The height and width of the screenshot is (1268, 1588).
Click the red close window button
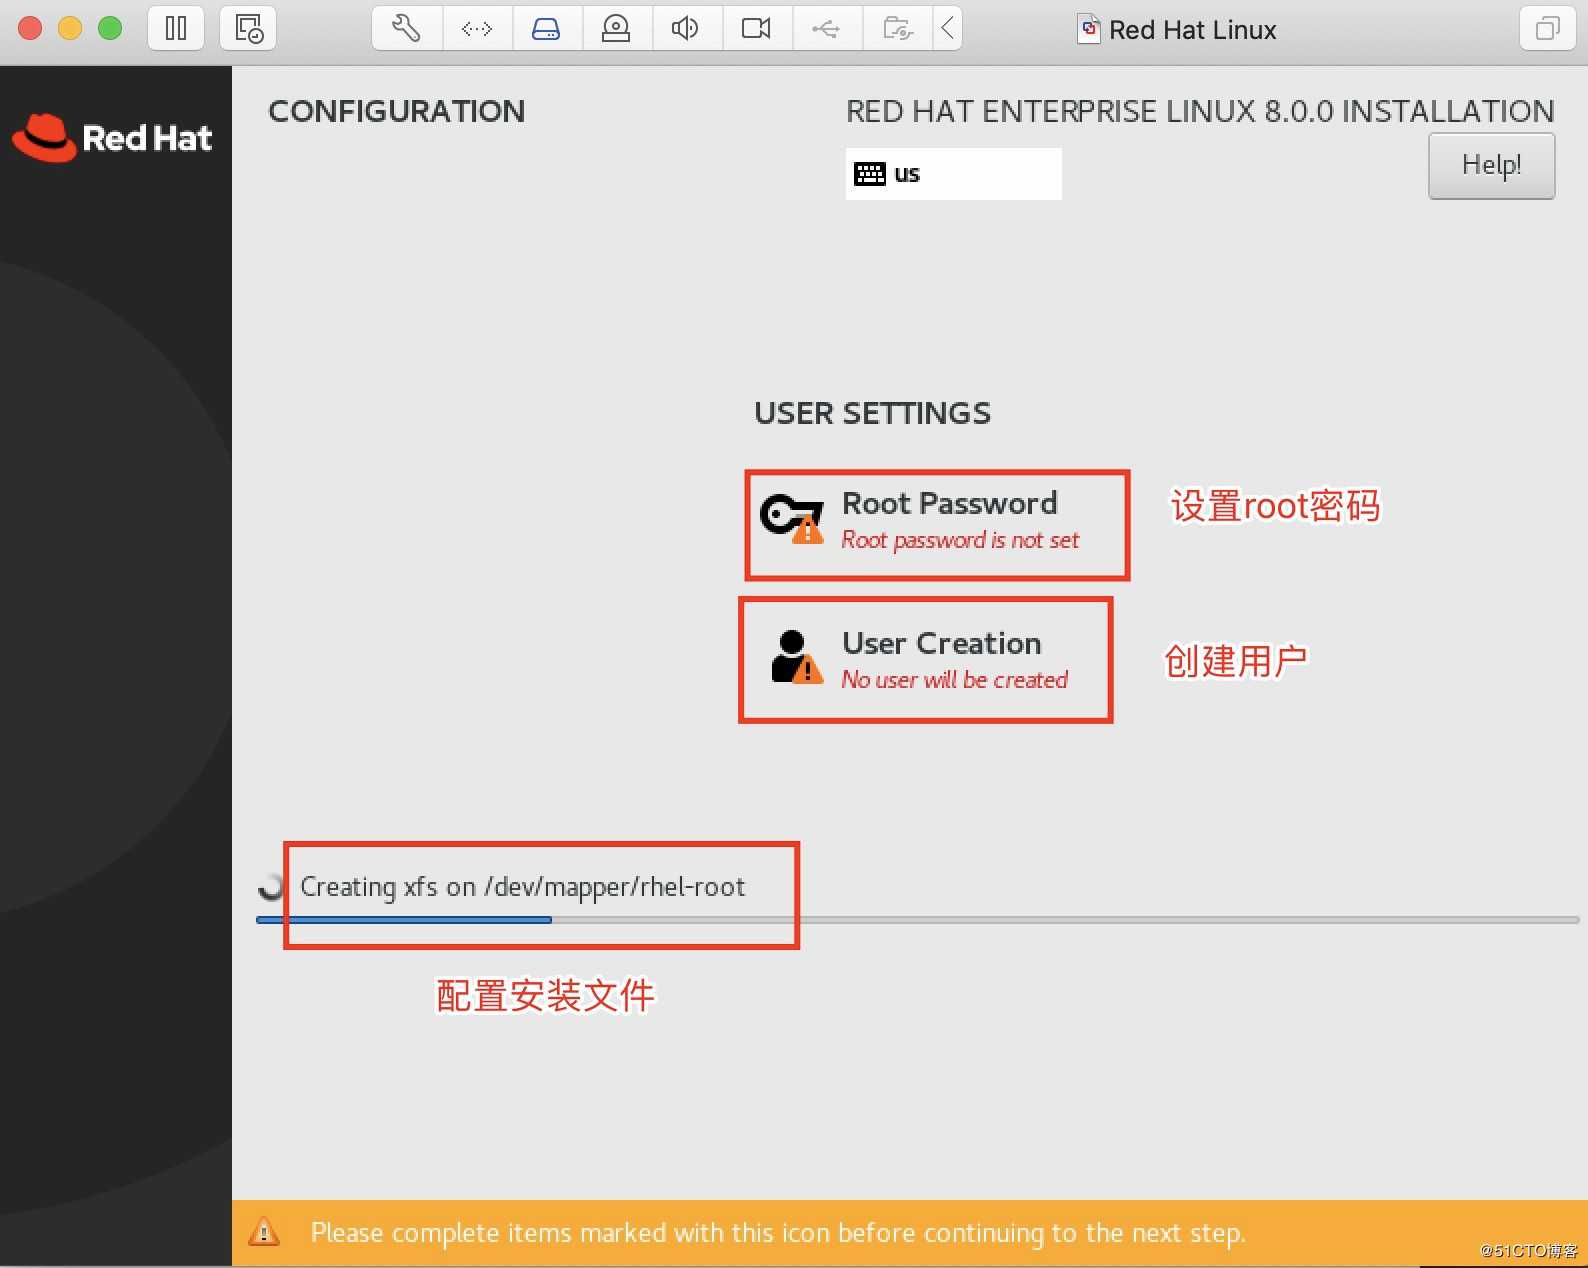pos(30,28)
